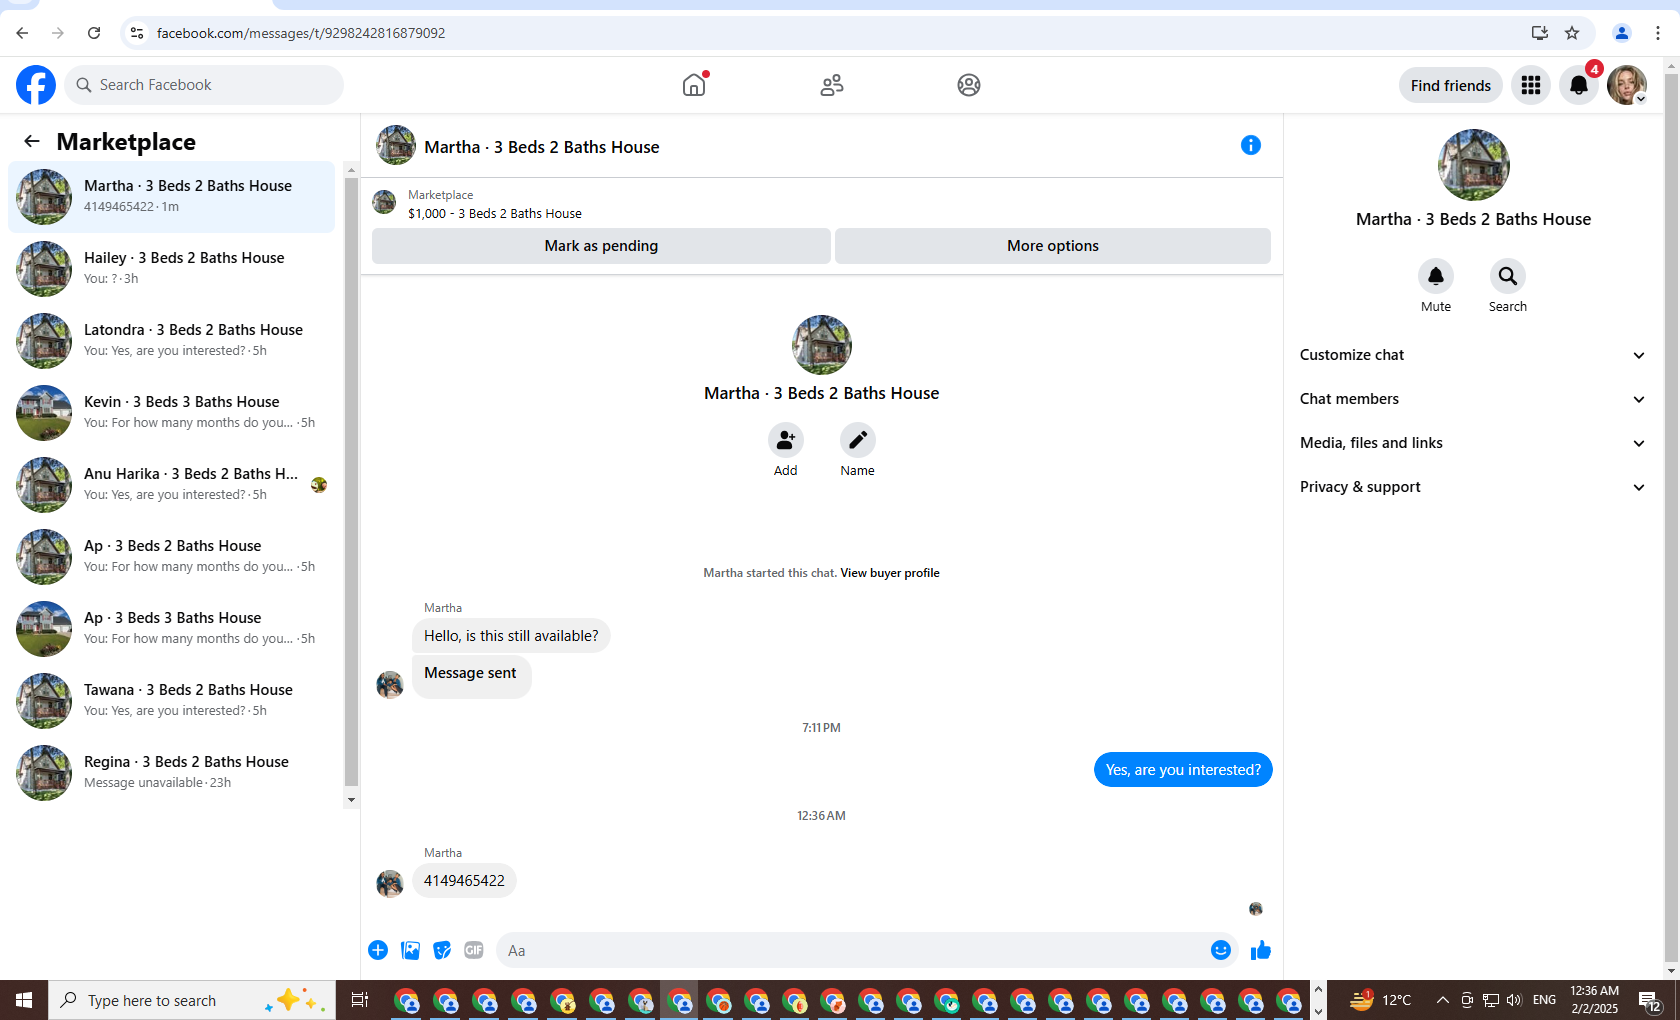Select the Martha conversation in list

[x=172, y=197]
